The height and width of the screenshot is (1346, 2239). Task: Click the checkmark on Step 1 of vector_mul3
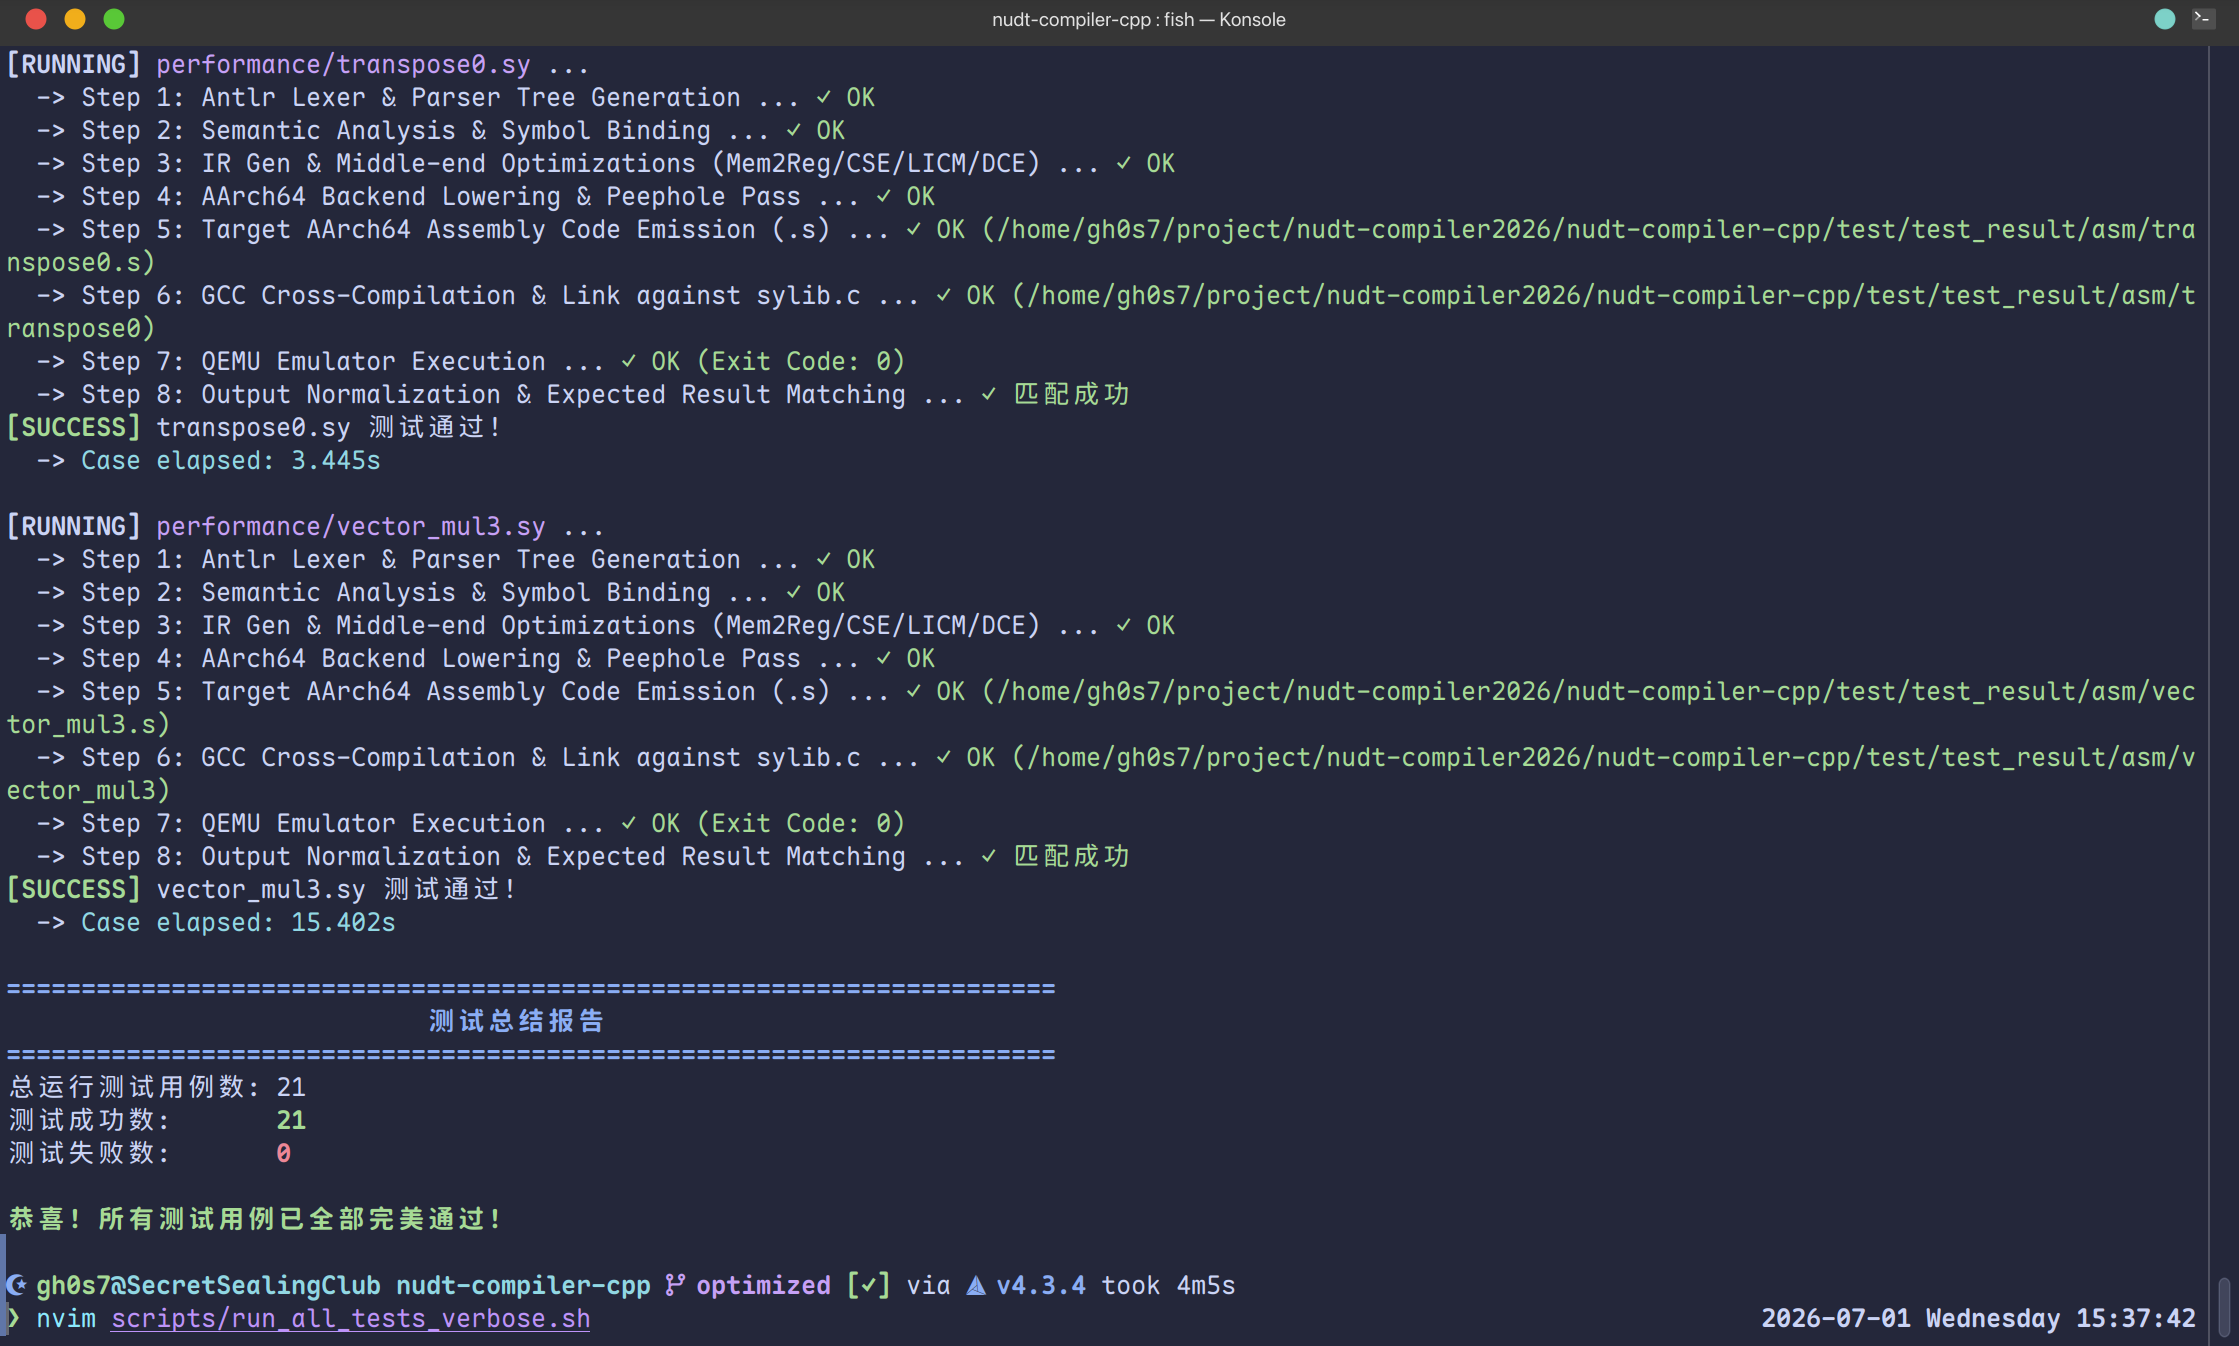[823, 559]
